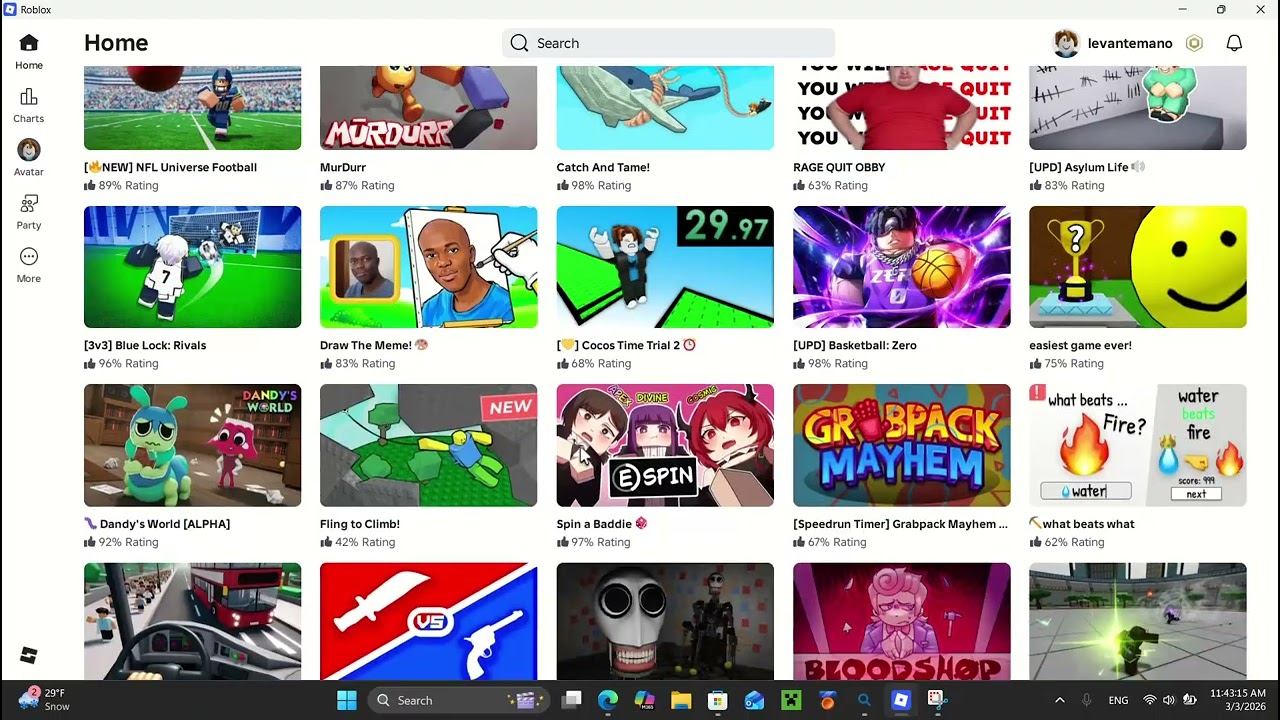Click the '[🔥NEW] NFL Universe Football' title
Viewport: 1280px width, 720px height.
coord(170,167)
